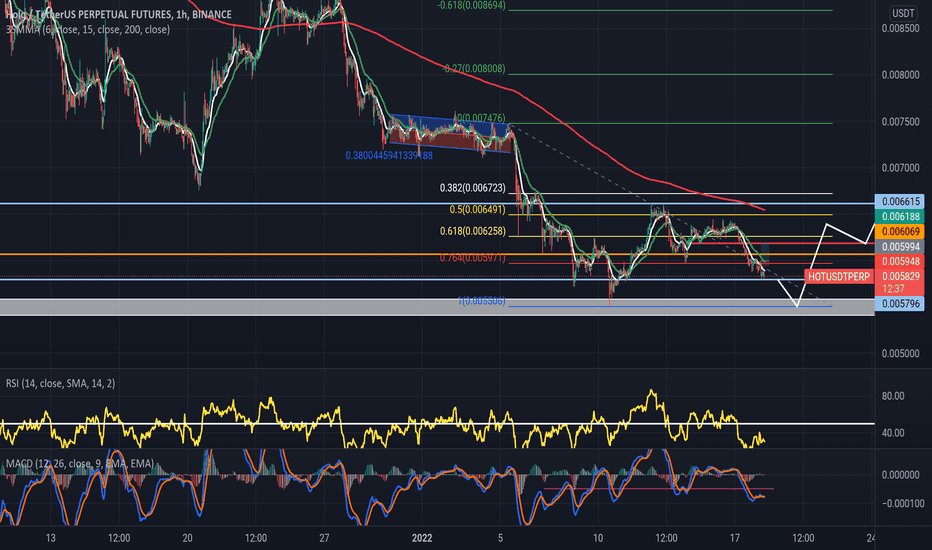Image resolution: width=932 pixels, height=550 pixels.
Task: Click the 0.005829 current price label
Action: (x=899, y=276)
